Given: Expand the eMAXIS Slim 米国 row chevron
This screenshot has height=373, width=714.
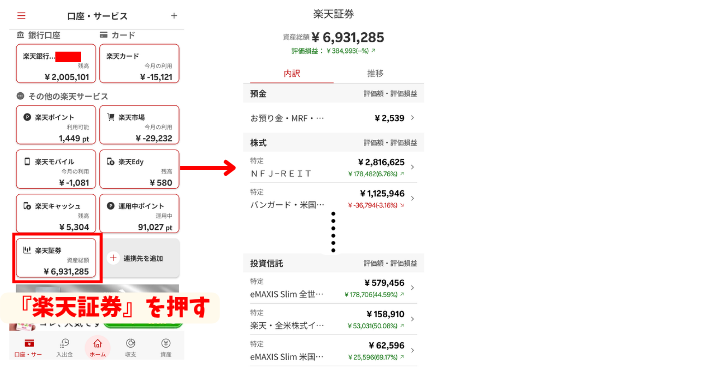Looking at the screenshot, I should tap(412, 351).
